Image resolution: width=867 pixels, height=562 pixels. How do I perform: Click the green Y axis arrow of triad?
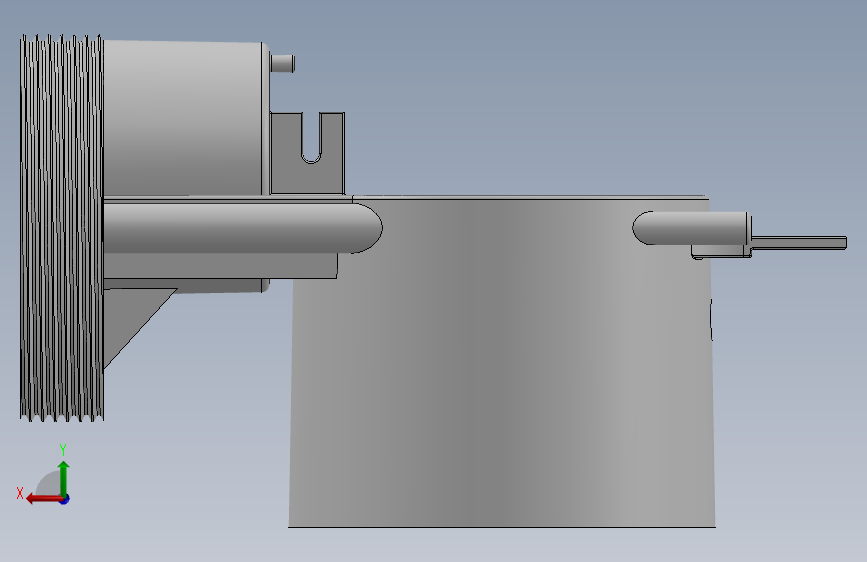(64, 478)
